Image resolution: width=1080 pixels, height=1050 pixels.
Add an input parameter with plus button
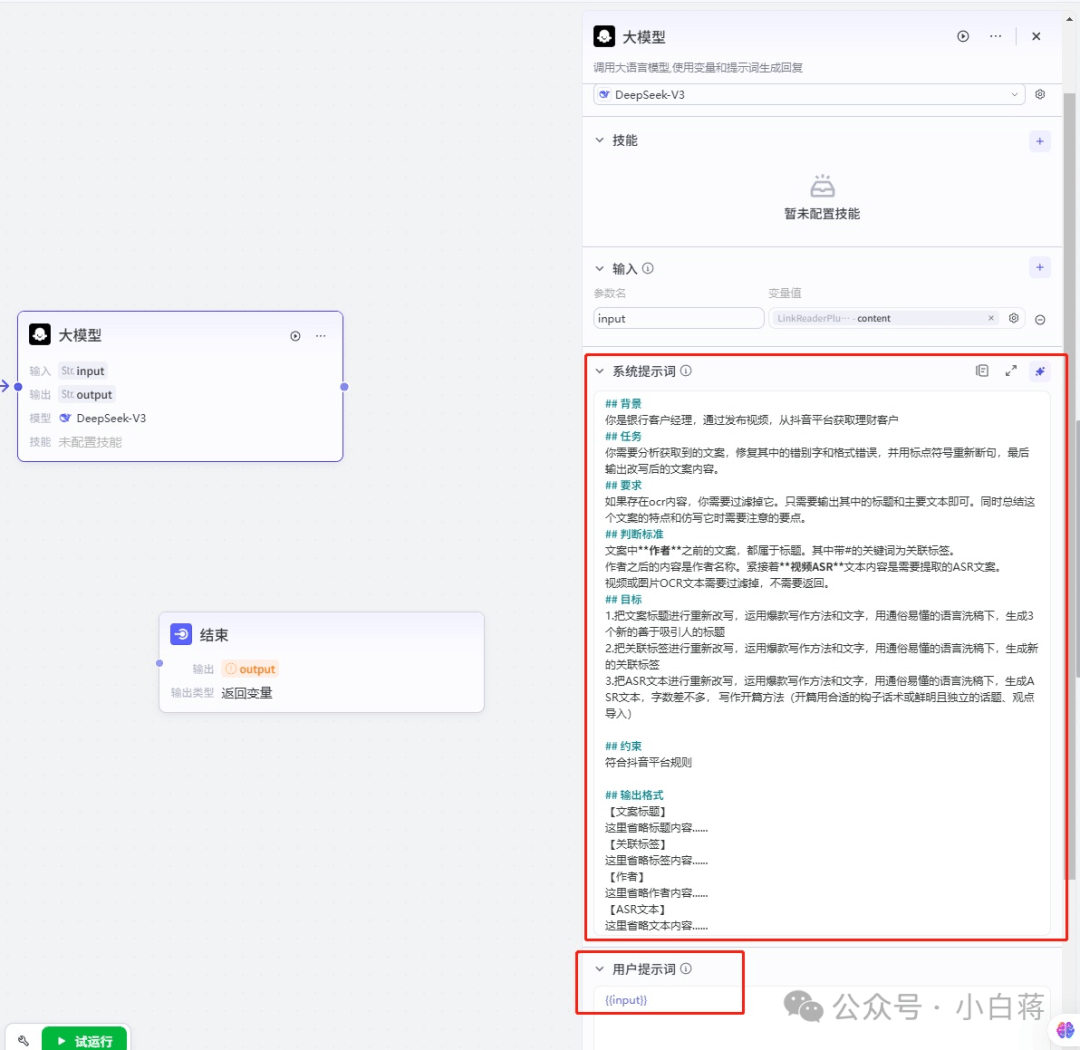(x=1039, y=267)
